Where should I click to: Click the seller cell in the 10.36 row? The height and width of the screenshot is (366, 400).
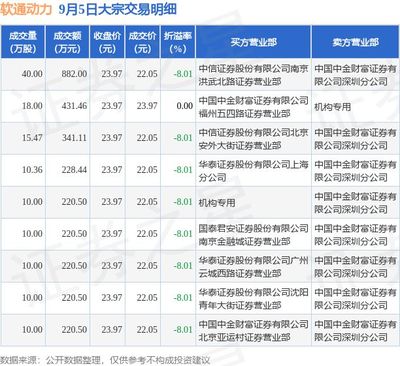[x=355, y=171]
